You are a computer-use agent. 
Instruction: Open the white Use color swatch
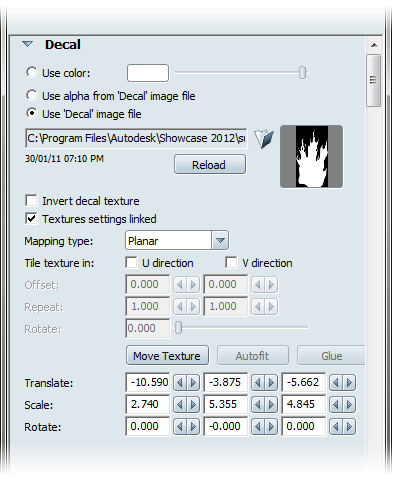(x=148, y=73)
